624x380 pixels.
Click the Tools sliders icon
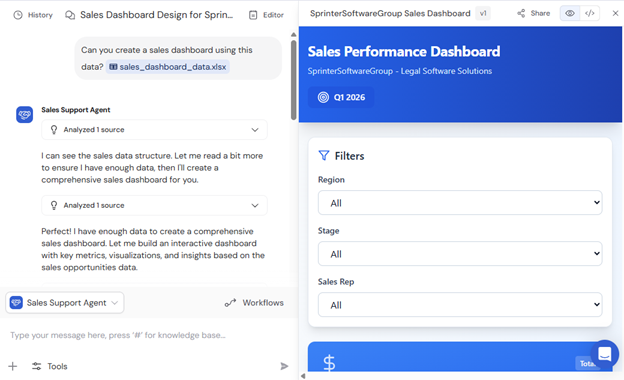pyautogui.click(x=37, y=366)
